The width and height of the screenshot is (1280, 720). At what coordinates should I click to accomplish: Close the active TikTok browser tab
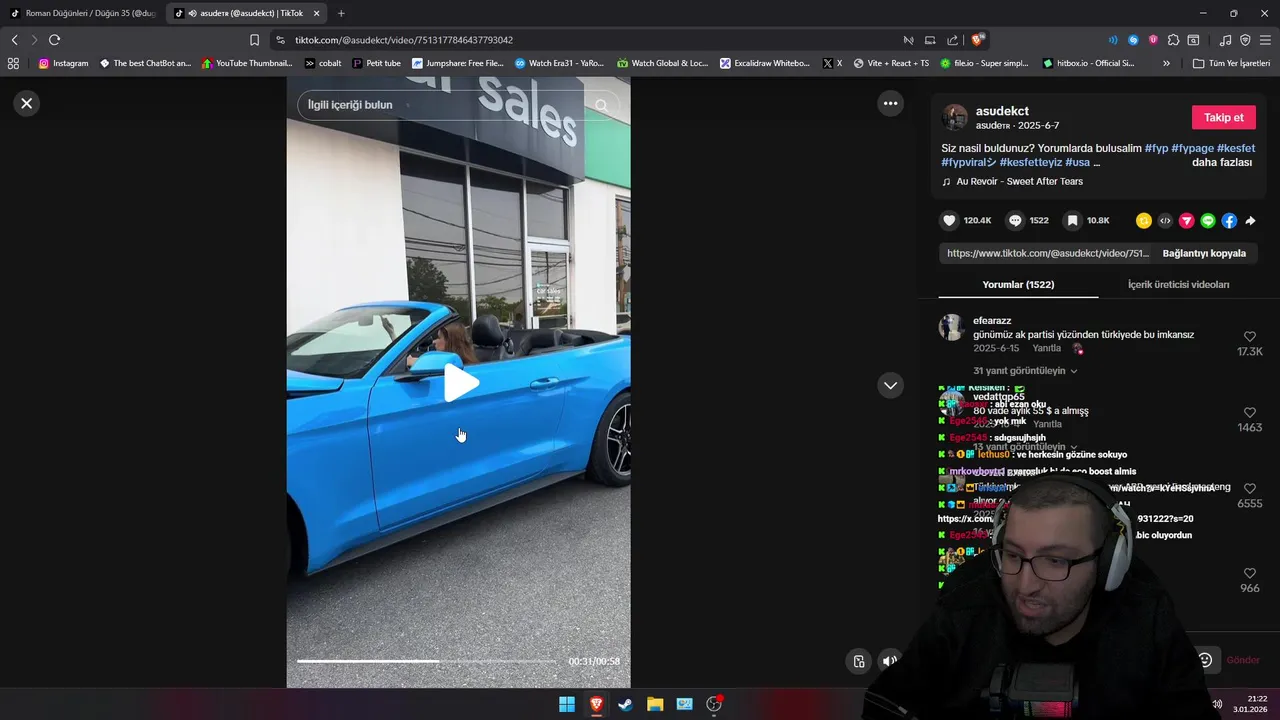point(317,13)
